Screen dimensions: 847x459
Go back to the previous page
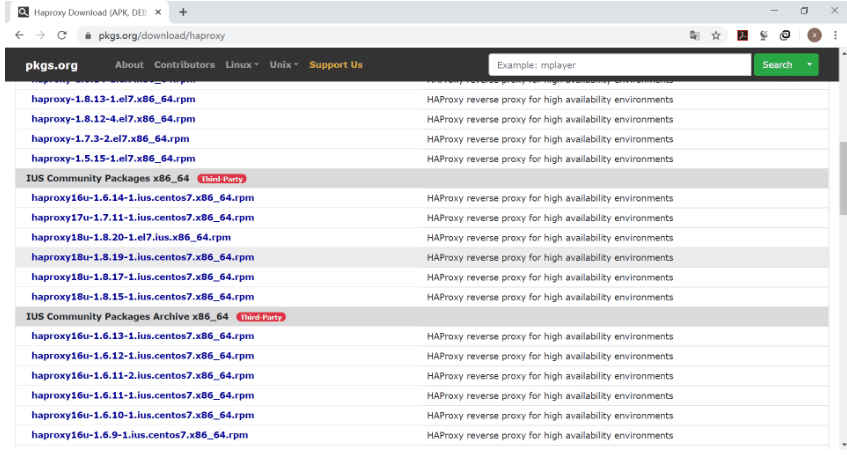click(x=19, y=35)
